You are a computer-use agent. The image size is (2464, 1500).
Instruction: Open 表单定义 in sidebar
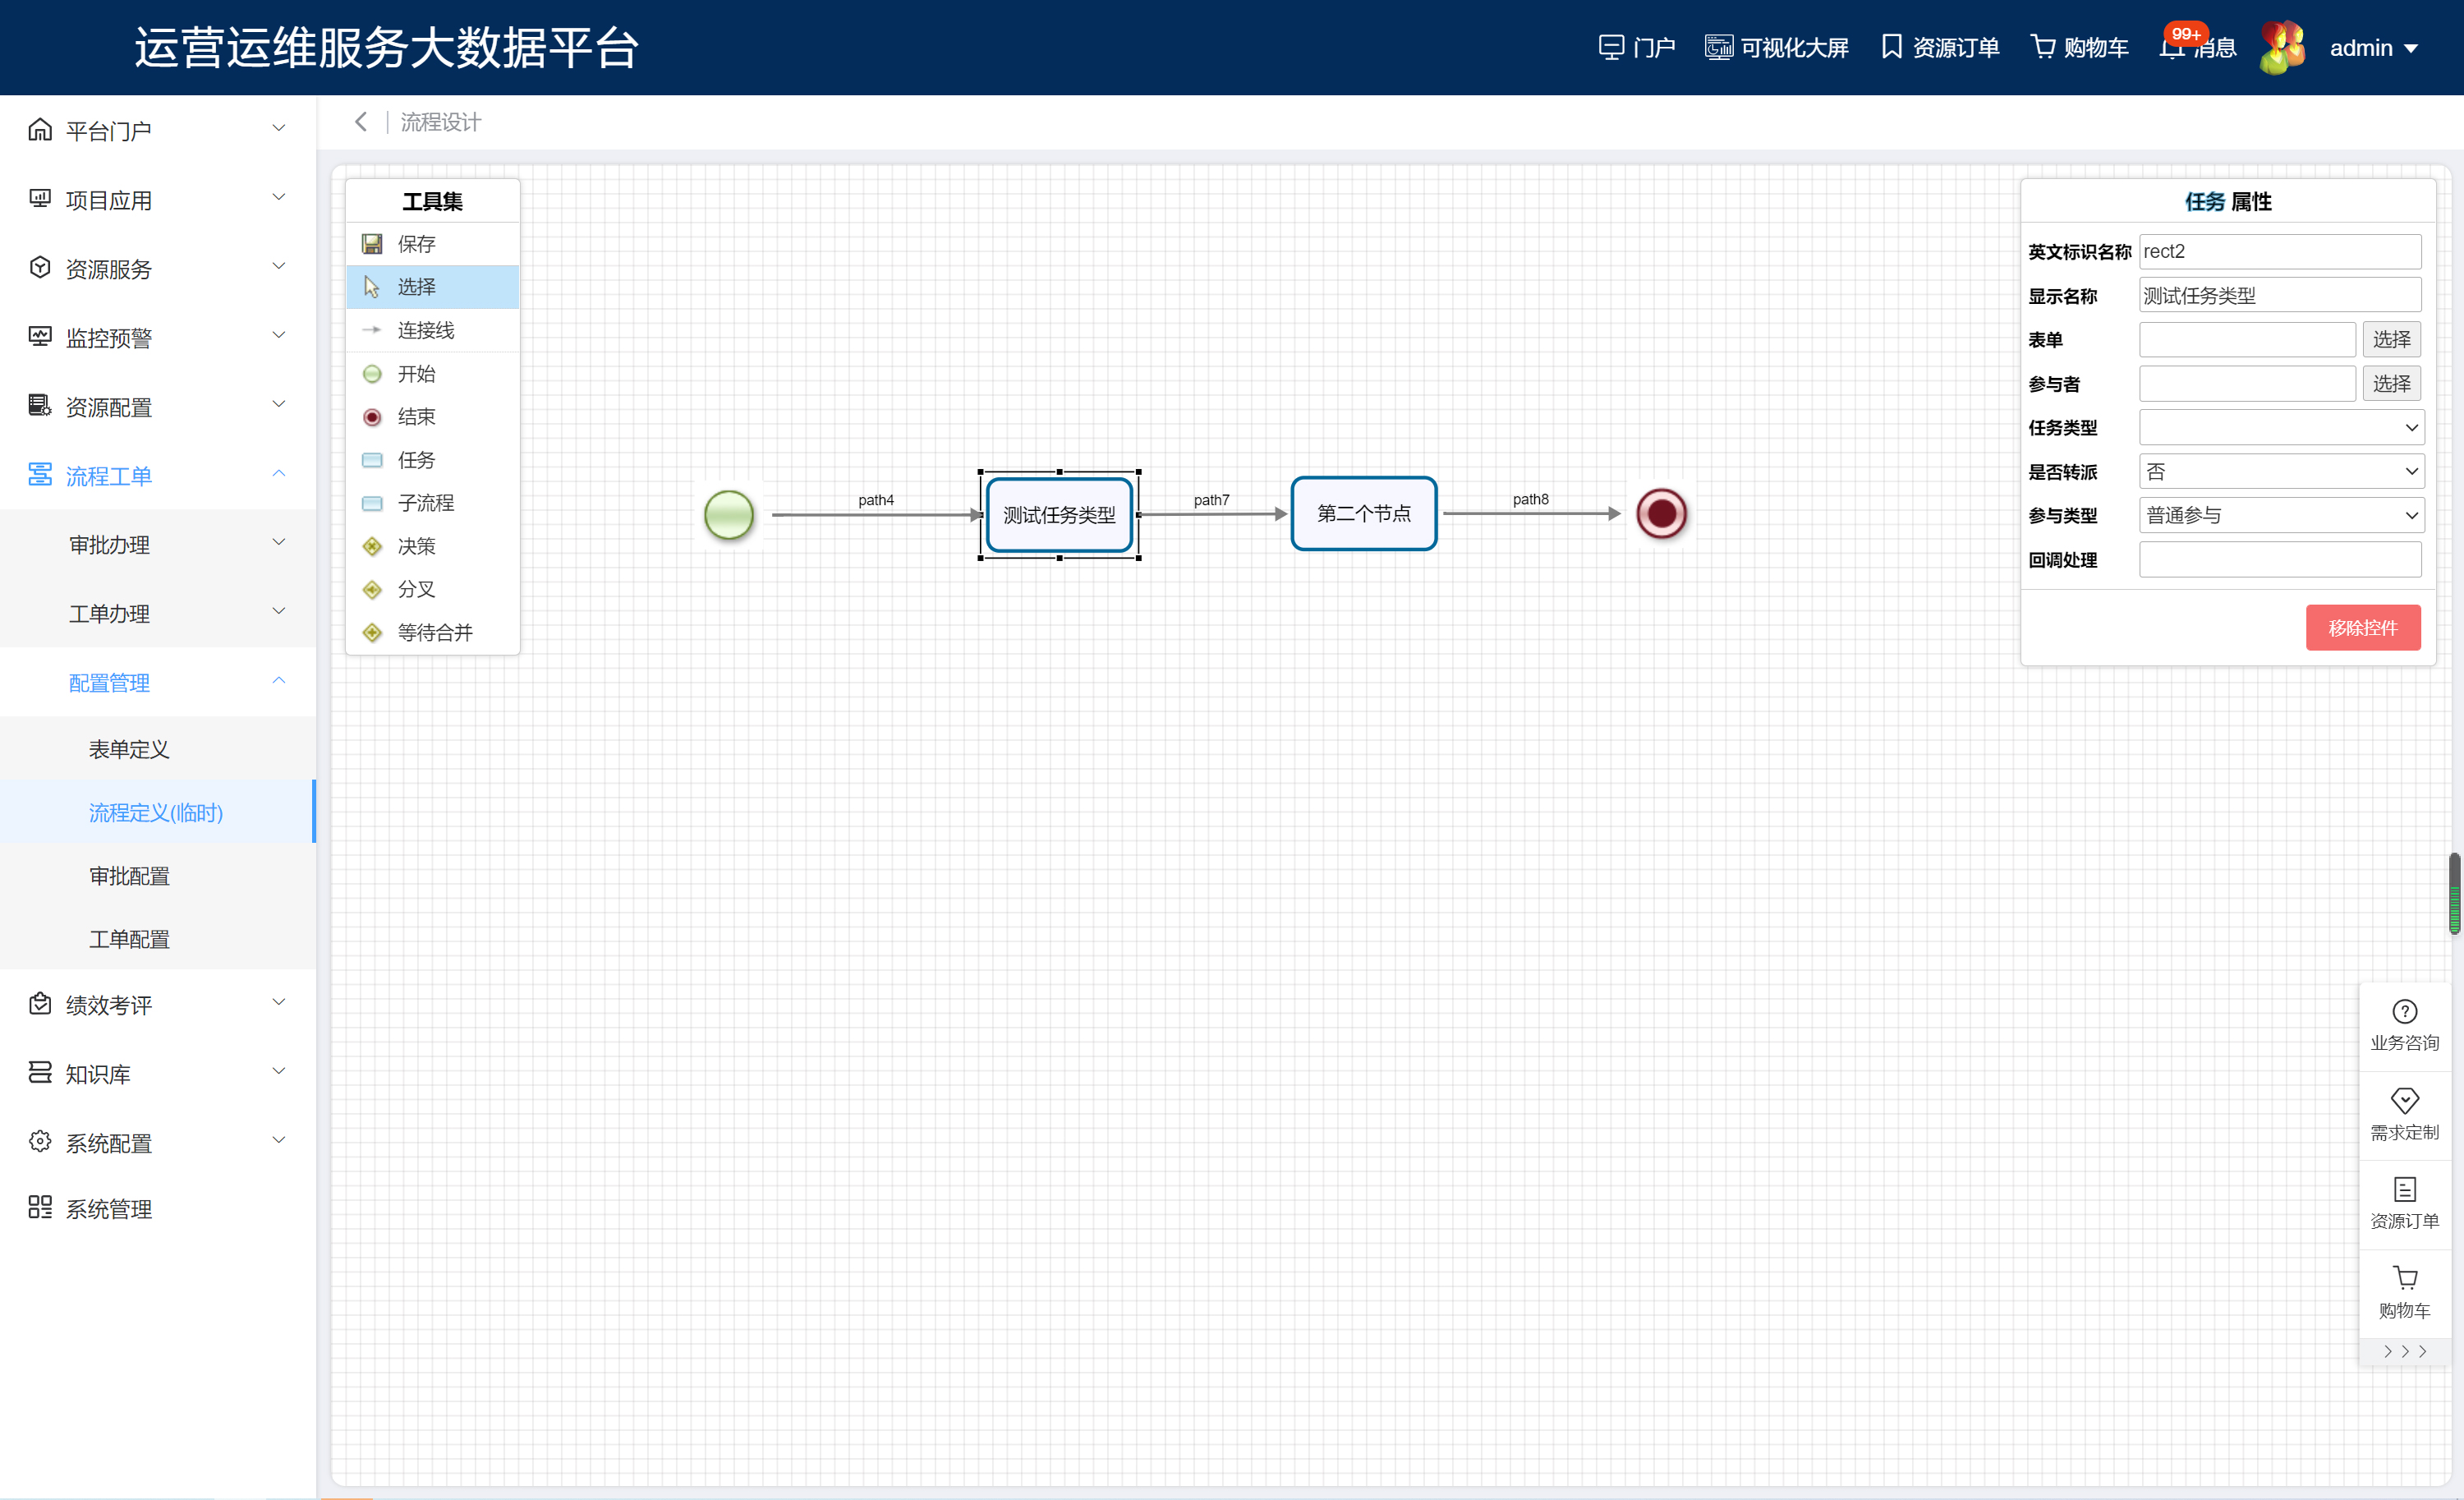tap(129, 749)
